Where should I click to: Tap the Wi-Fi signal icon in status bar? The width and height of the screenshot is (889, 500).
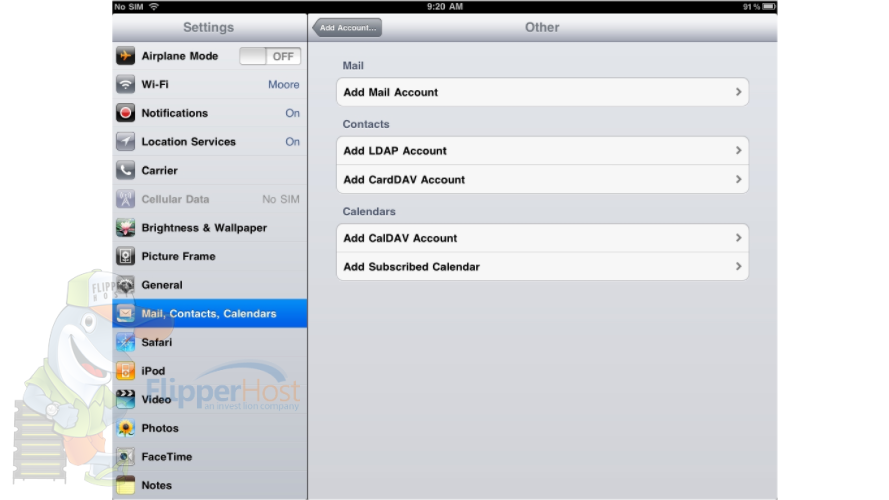(154, 7)
